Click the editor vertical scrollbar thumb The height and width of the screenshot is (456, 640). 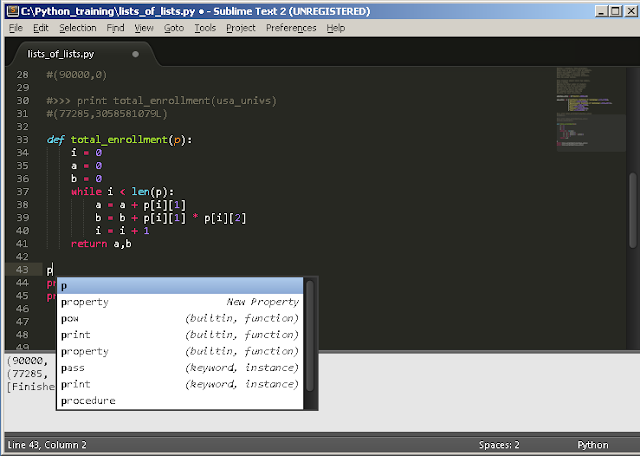click(x=633, y=210)
